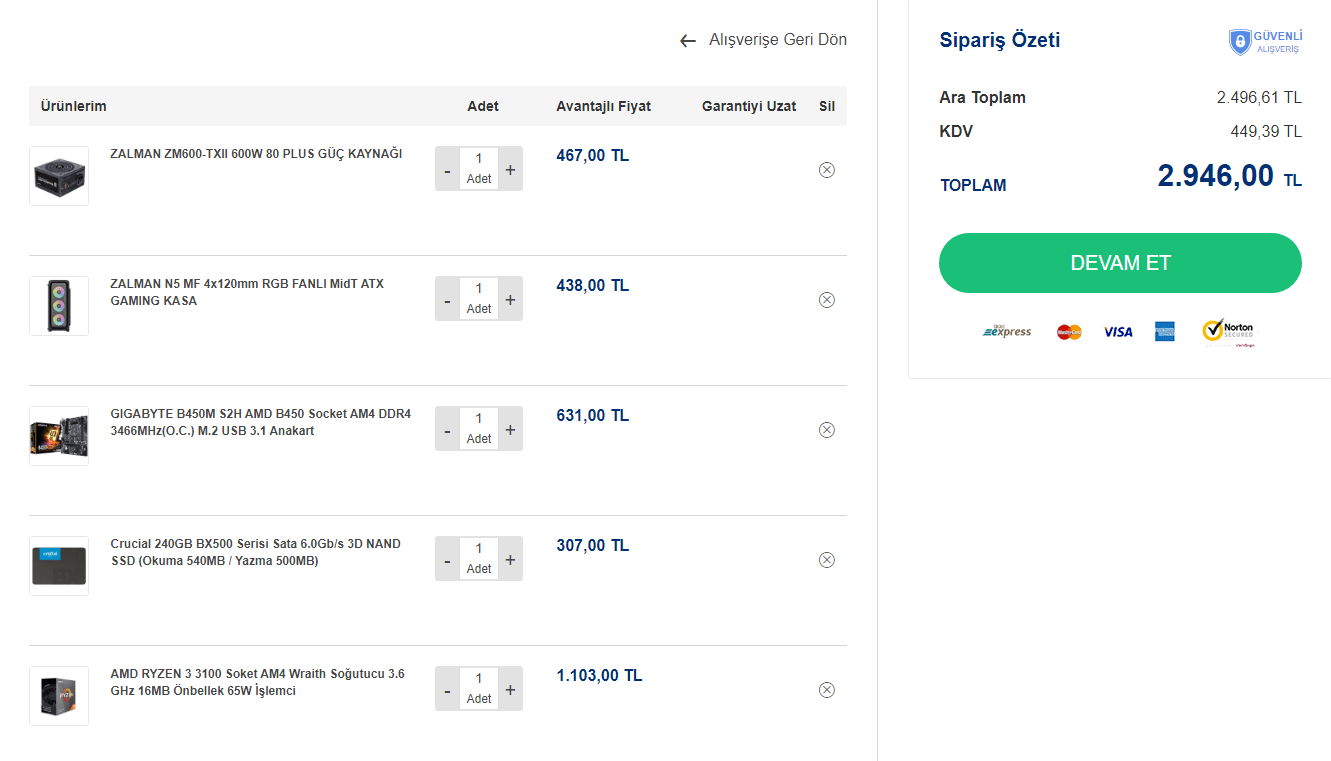
Task: Remove GIGABYTE B450M motherboard from cart
Action: click(x=826, y=430)
